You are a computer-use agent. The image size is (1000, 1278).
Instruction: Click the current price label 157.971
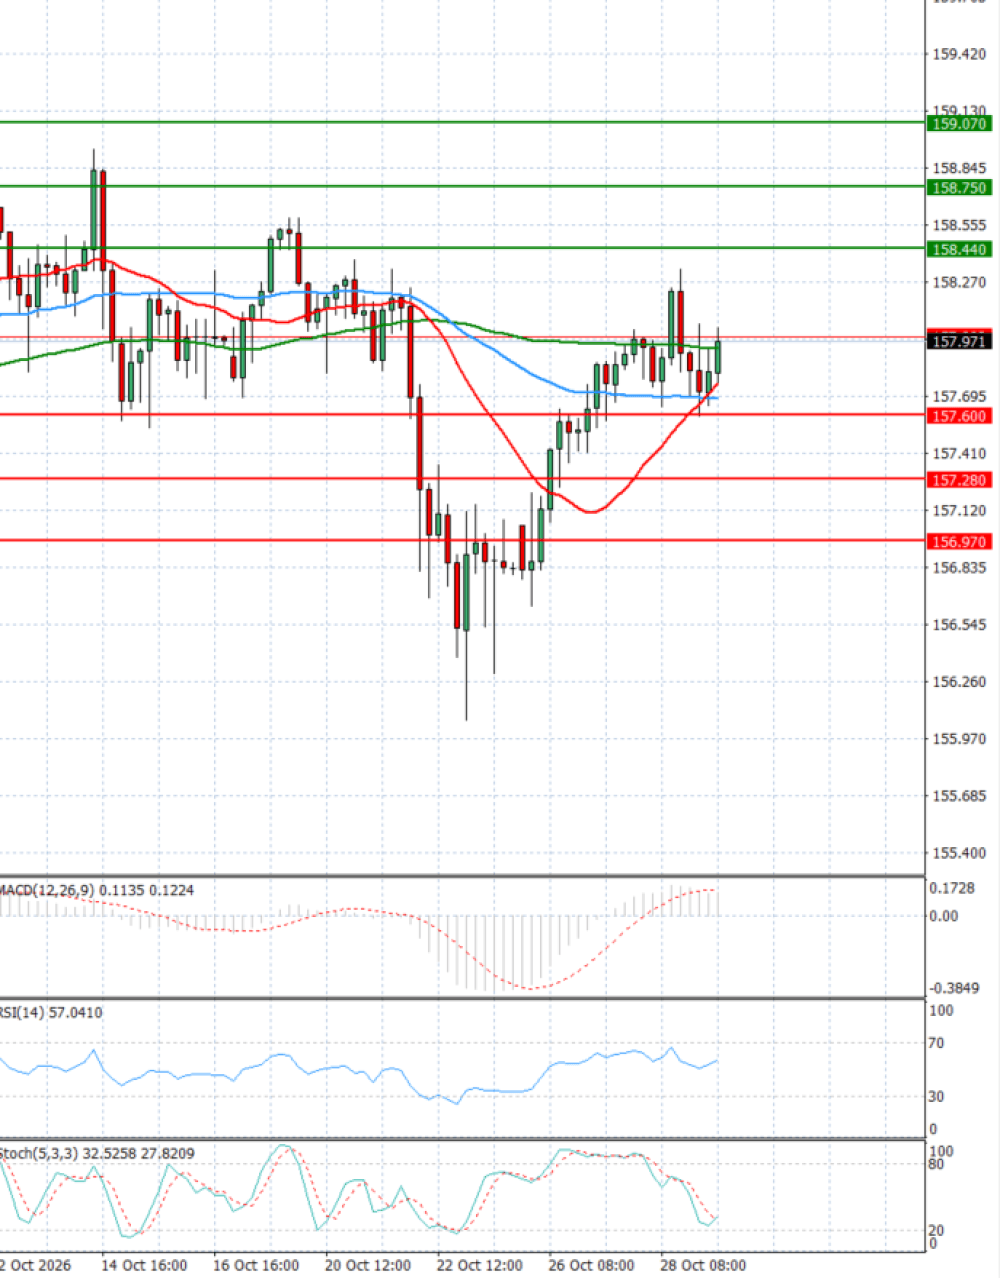[959, 342]
